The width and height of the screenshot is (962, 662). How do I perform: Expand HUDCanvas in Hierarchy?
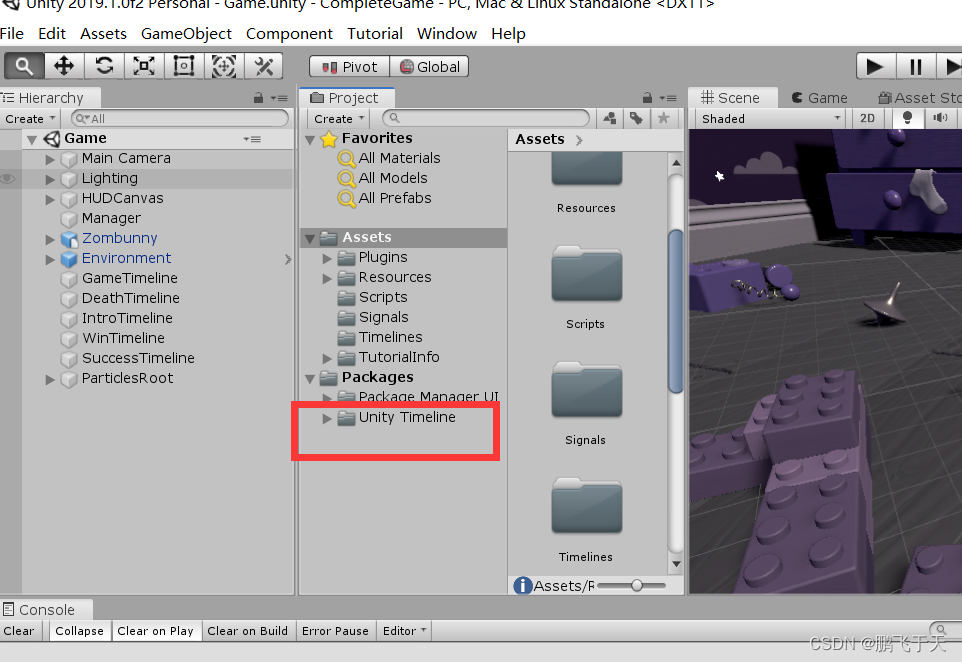coord(50,199)
